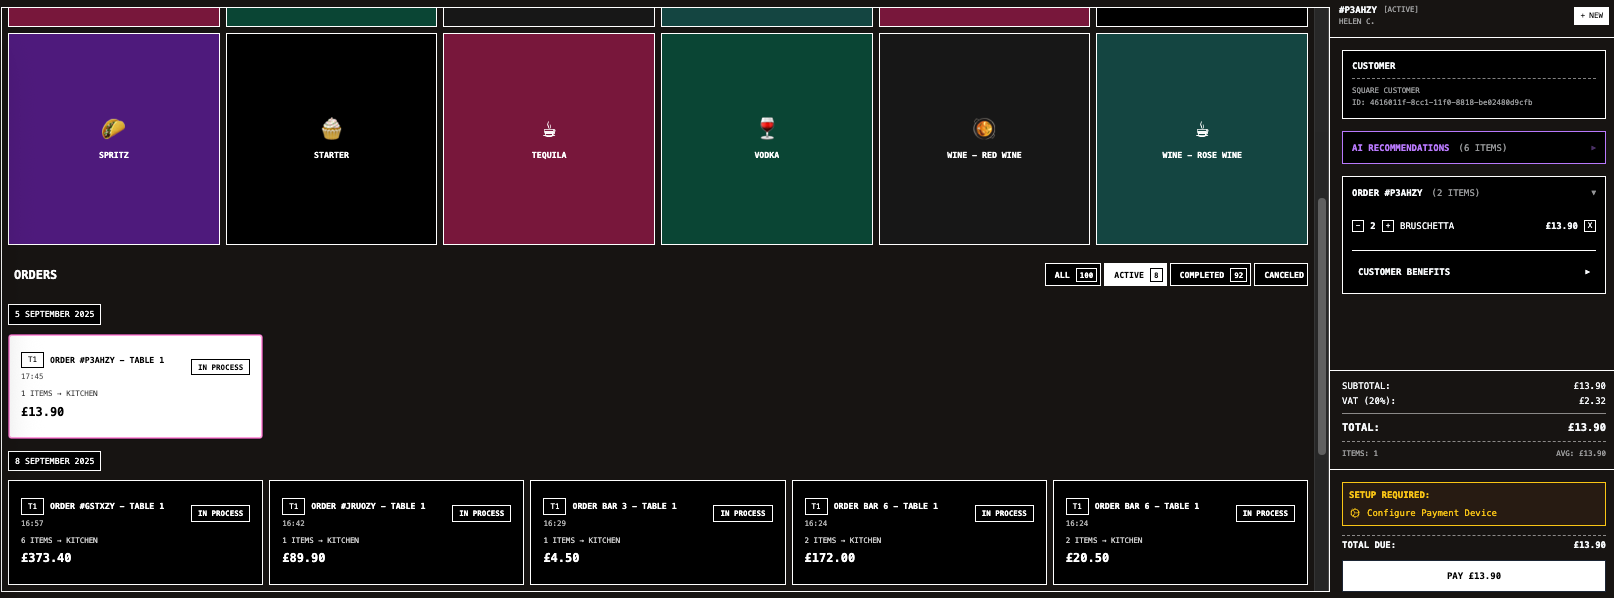The image size is (1614, 598).
Task: Click the Configure Payment Device gear icon
Action: click(1355, 513)
